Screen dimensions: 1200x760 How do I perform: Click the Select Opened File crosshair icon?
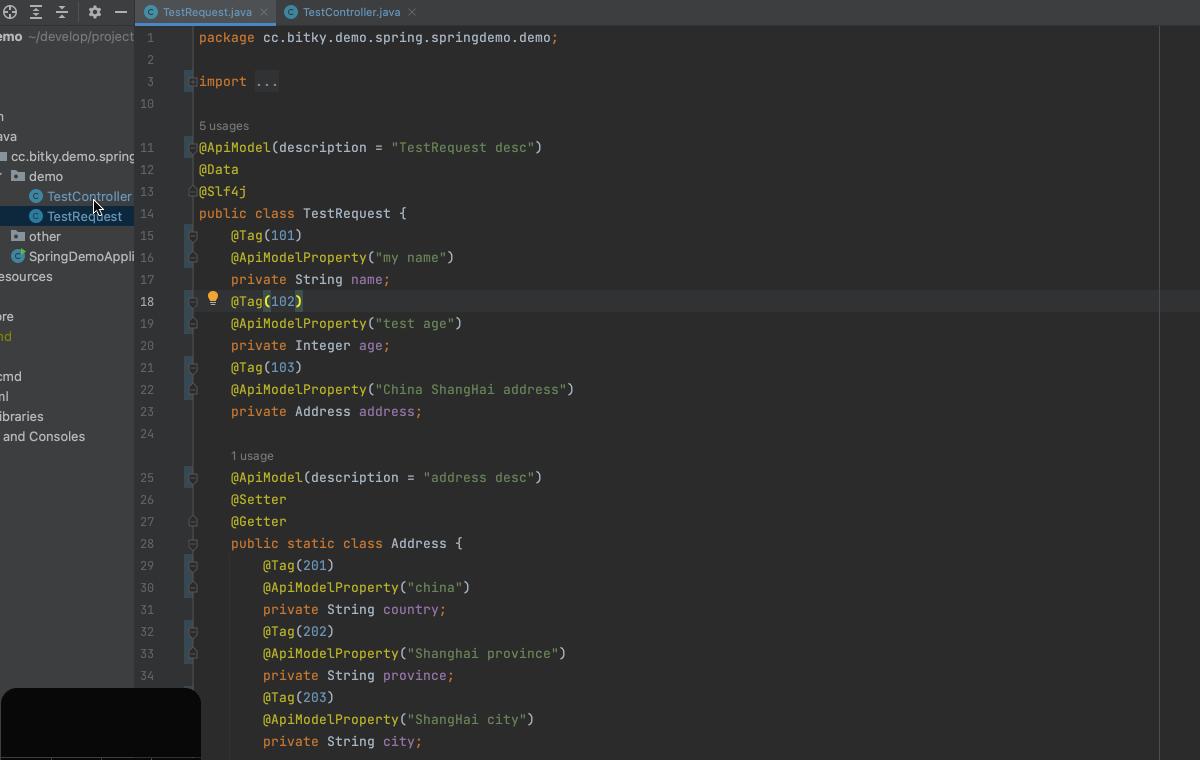pyautogui.click(x=10, y=13)
